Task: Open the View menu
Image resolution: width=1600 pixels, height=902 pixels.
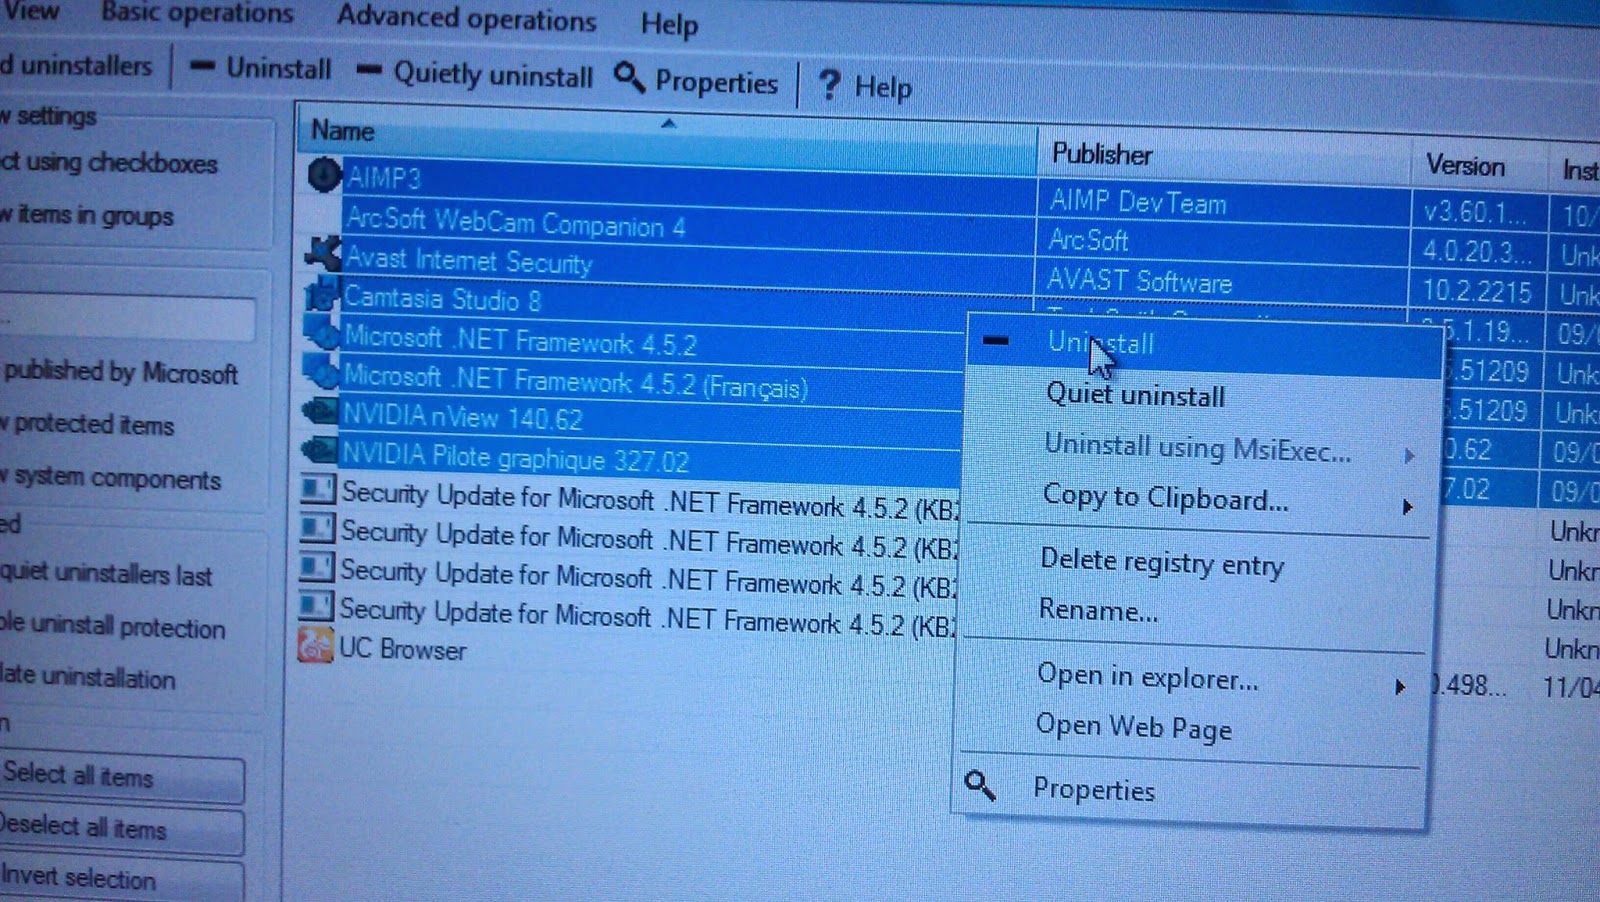Action: [x=30, y=11]
